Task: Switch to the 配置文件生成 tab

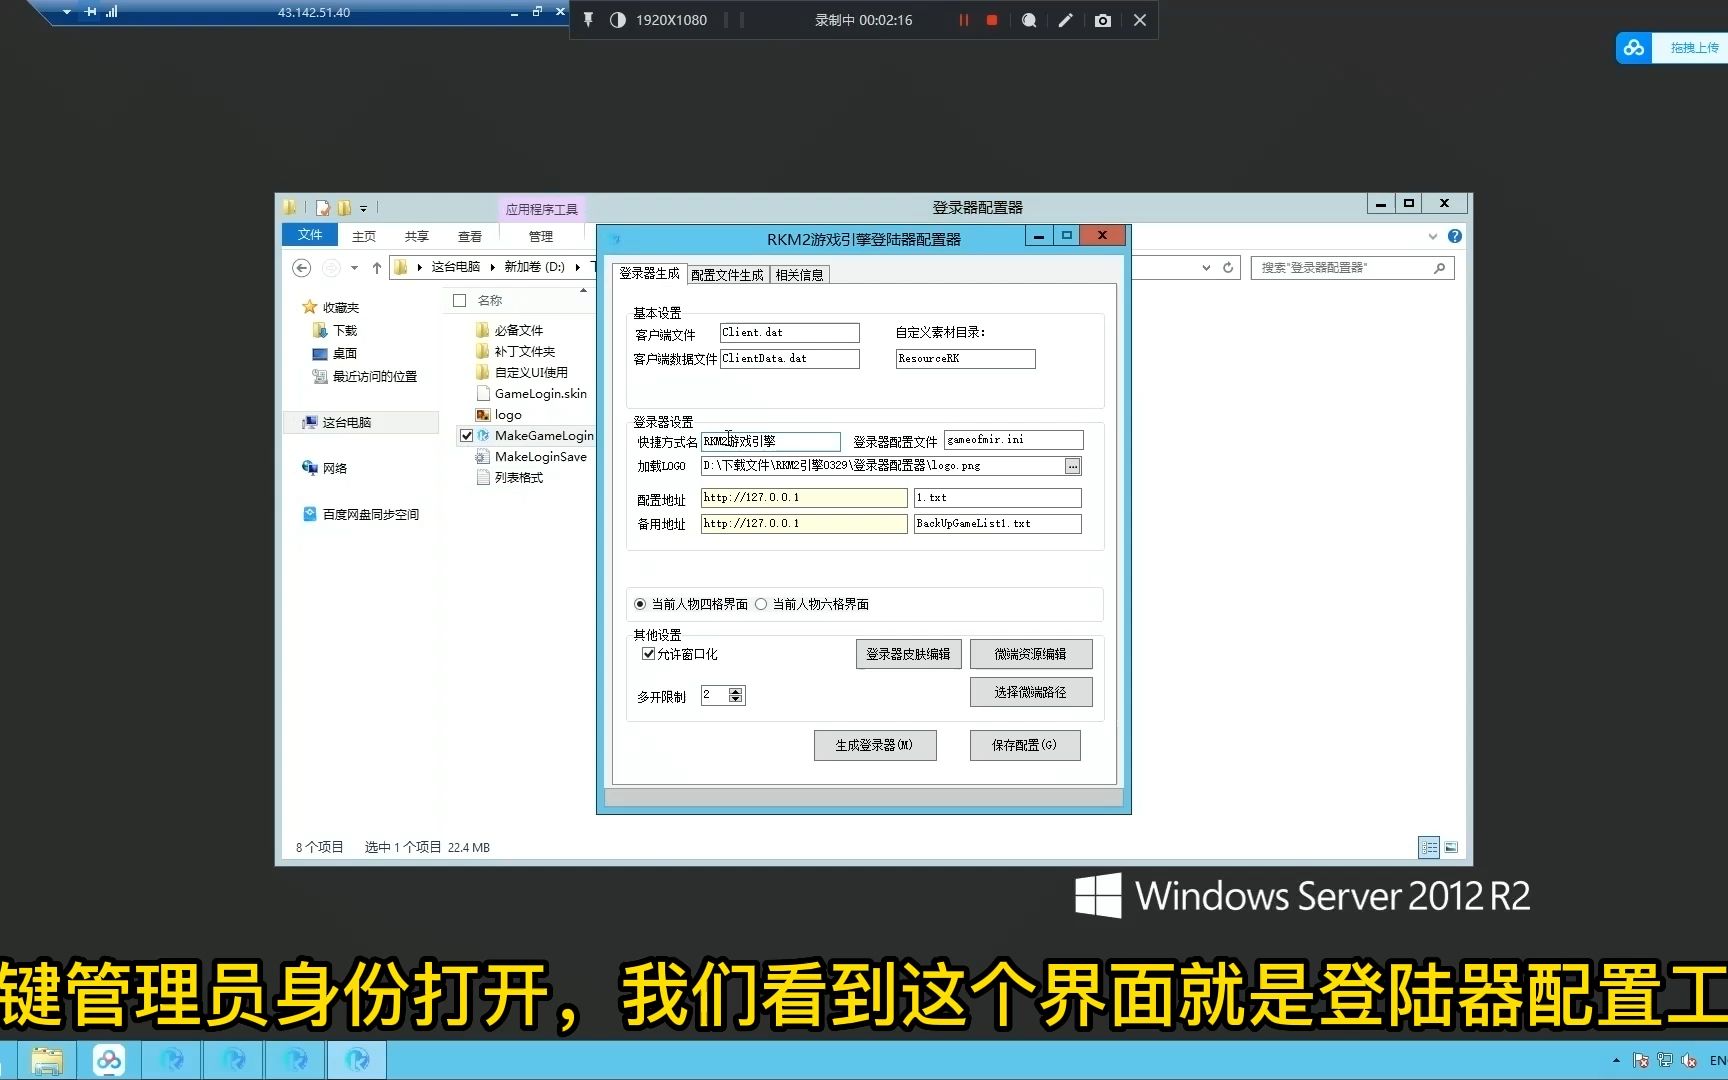Action: click(x=727, y=274)
